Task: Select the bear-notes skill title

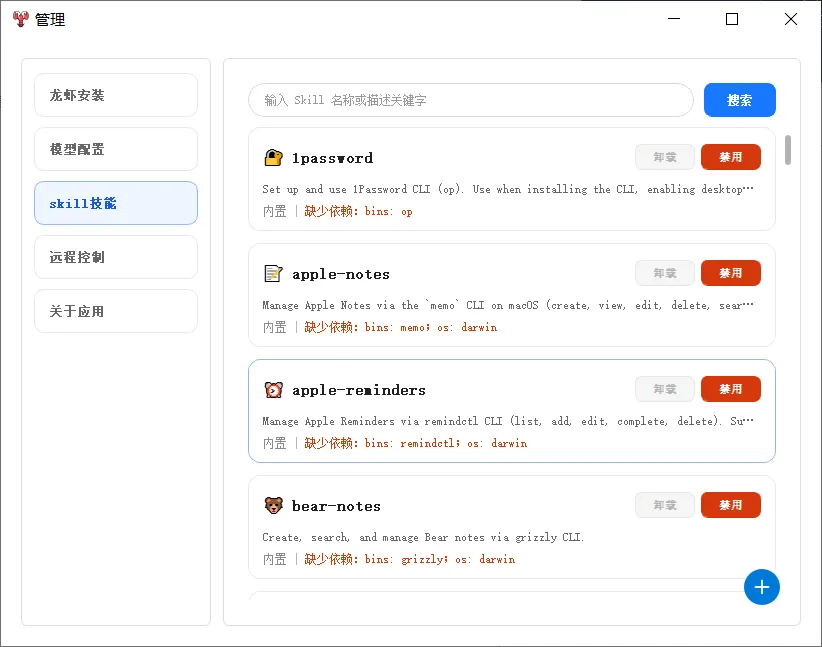Action: point(336,506)
